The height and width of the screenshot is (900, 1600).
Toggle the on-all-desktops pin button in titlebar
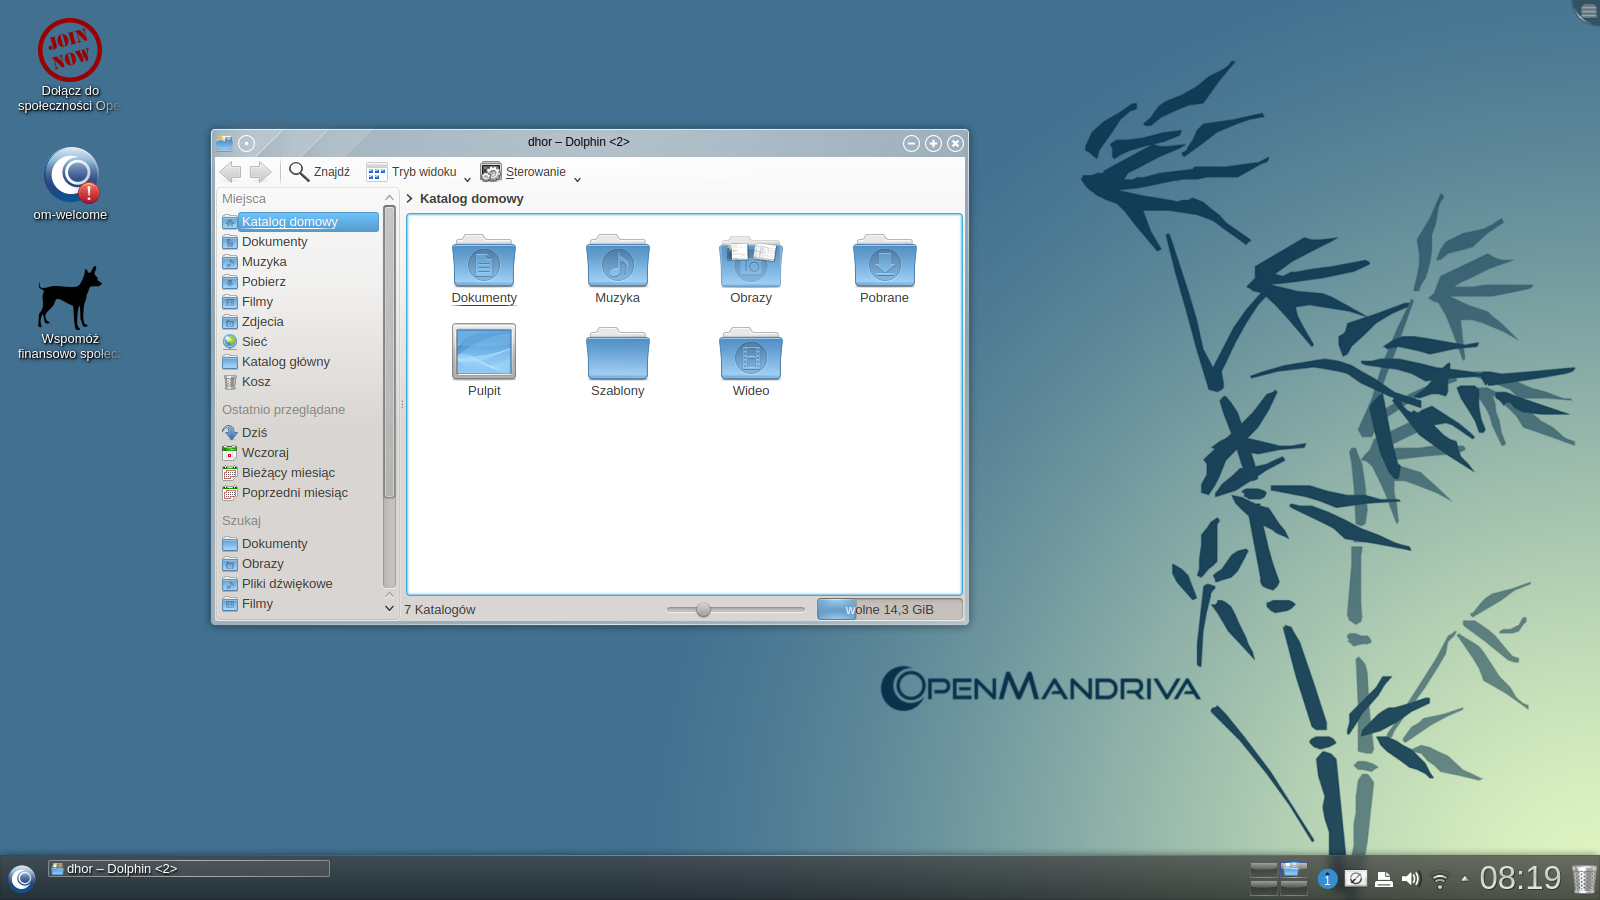point(247,143)
